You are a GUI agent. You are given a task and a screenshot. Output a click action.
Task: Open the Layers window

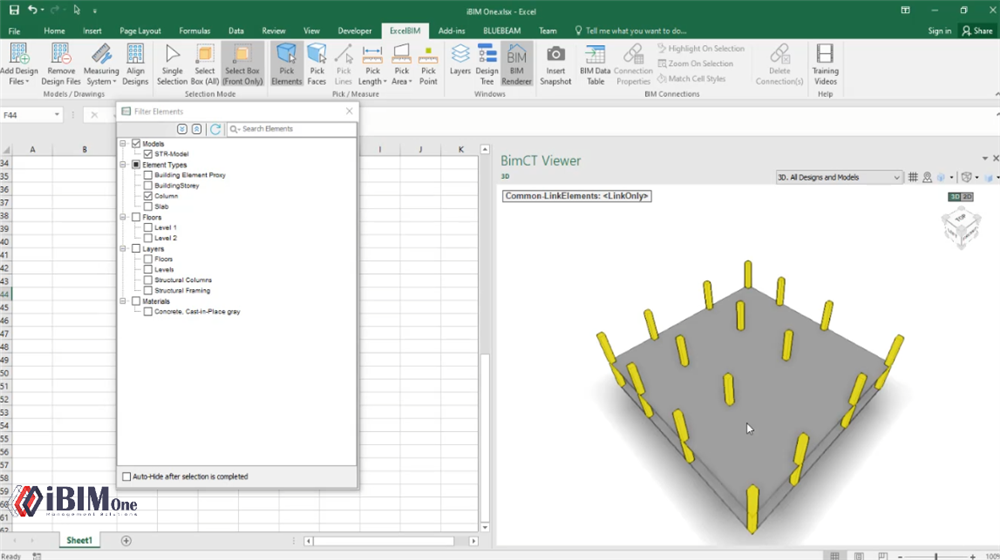(460, 61)
